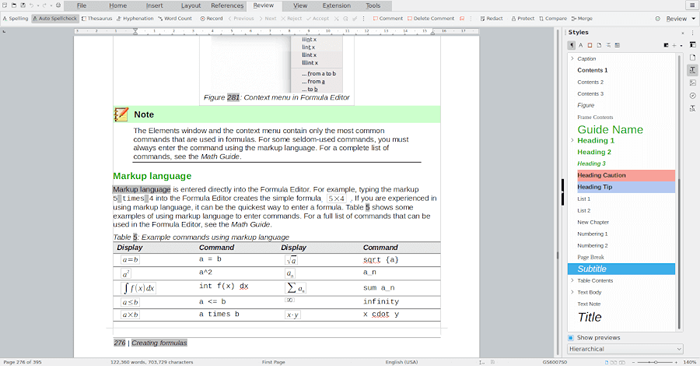This screenshot has width=700, height=366.
Task: Select Paragraph Styles icon in Styles panel
Action: pyautogui.click(x=571, y=45)
